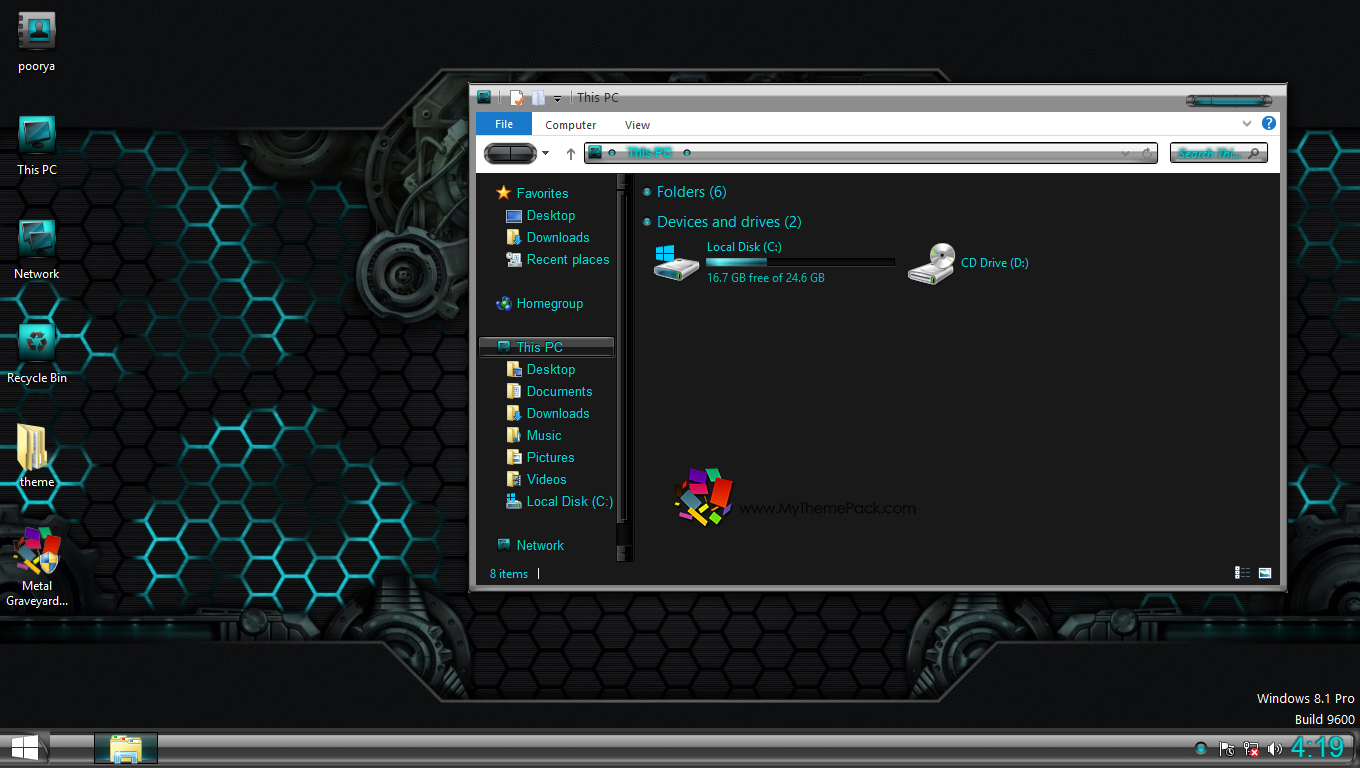Viewport: 1360px width, 768px height.
Task: Select the Metal Graveyard installer desktop icon
Action: click(37, 551)
